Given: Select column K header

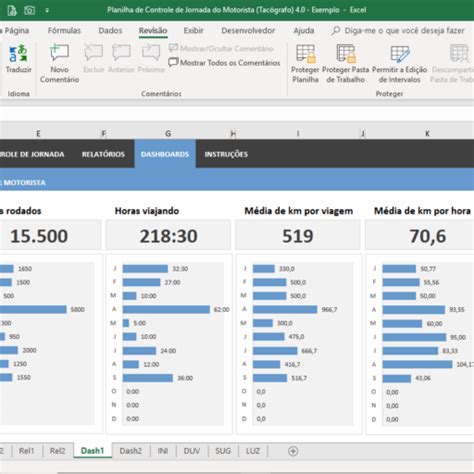Looking at the screenshot, I should [x=427, y=134].
